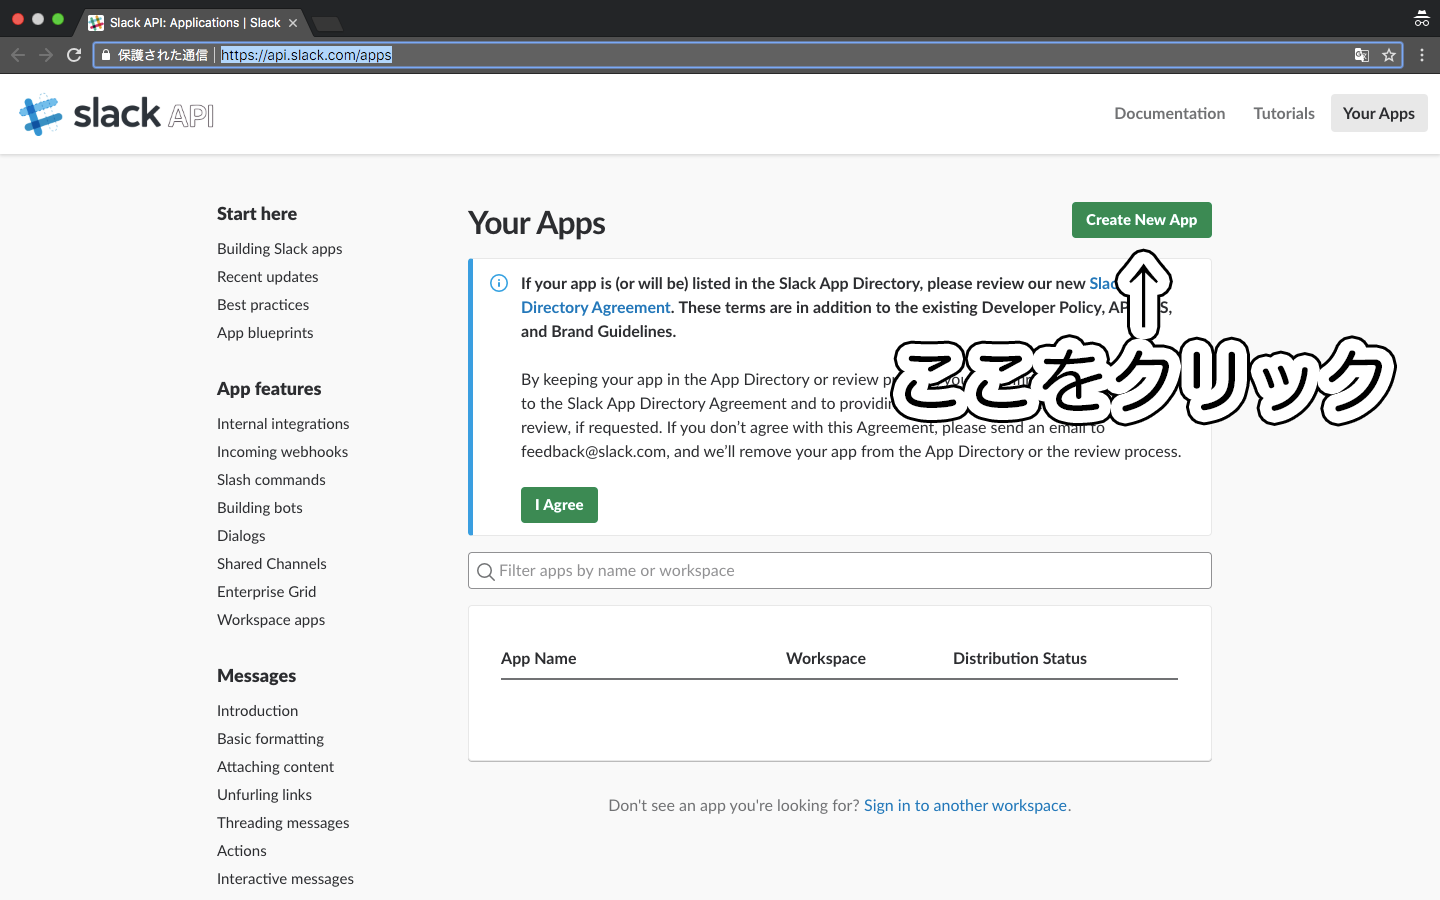Open Enterprise Grid sidebar link

tap(267, 592)
